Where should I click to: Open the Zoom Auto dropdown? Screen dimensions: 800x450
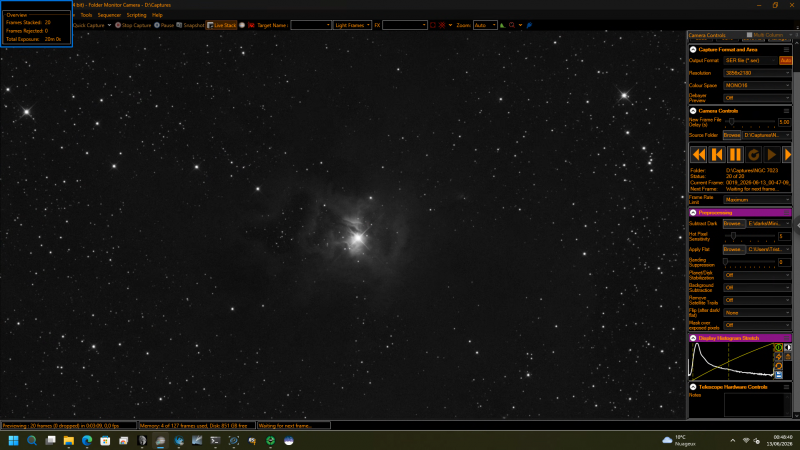pyautogui.click(x=485, y=25)
